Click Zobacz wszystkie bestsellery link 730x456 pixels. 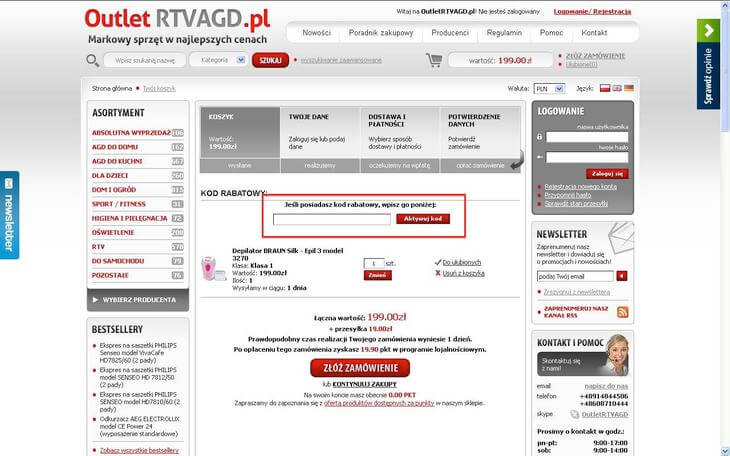point(139,450)
